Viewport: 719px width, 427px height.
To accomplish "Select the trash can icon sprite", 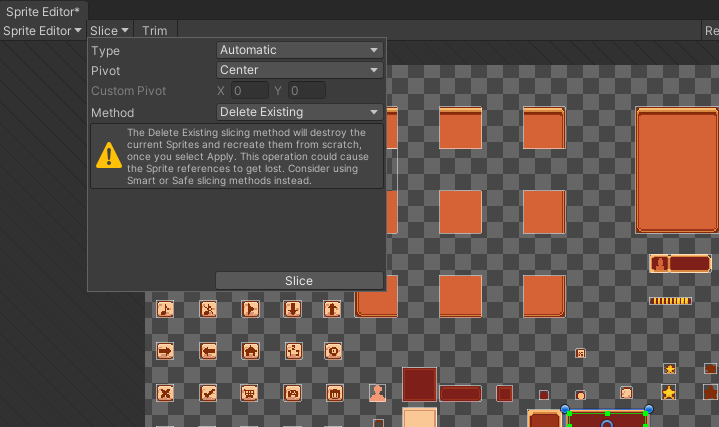I will (x=335, y=393).
